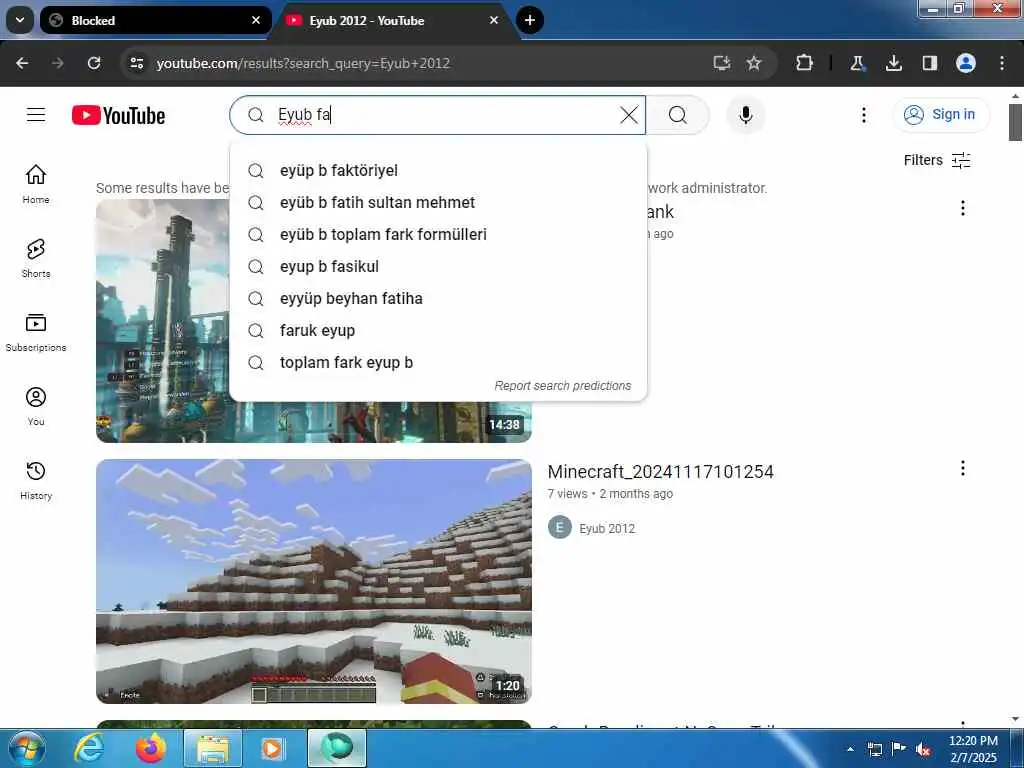This screenshot has width=1024, height=768.
Task: Expand the tab search dropdown arrow
Action: (20, 20)
